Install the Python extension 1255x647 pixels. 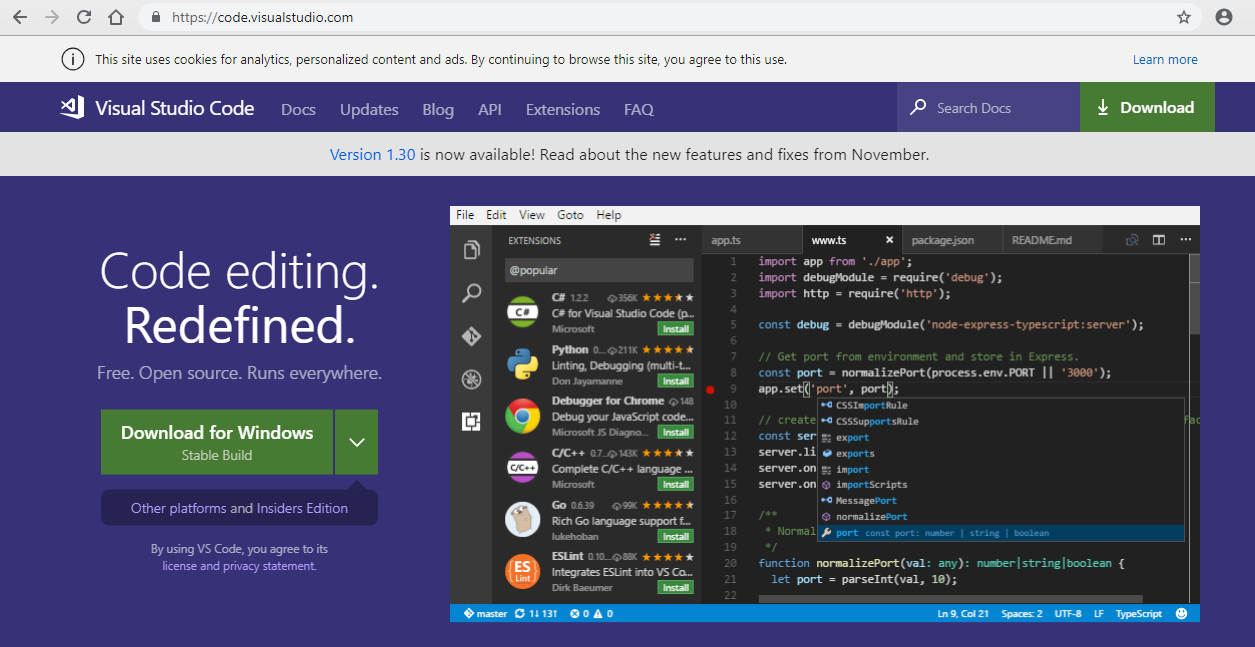pos(675,381)
